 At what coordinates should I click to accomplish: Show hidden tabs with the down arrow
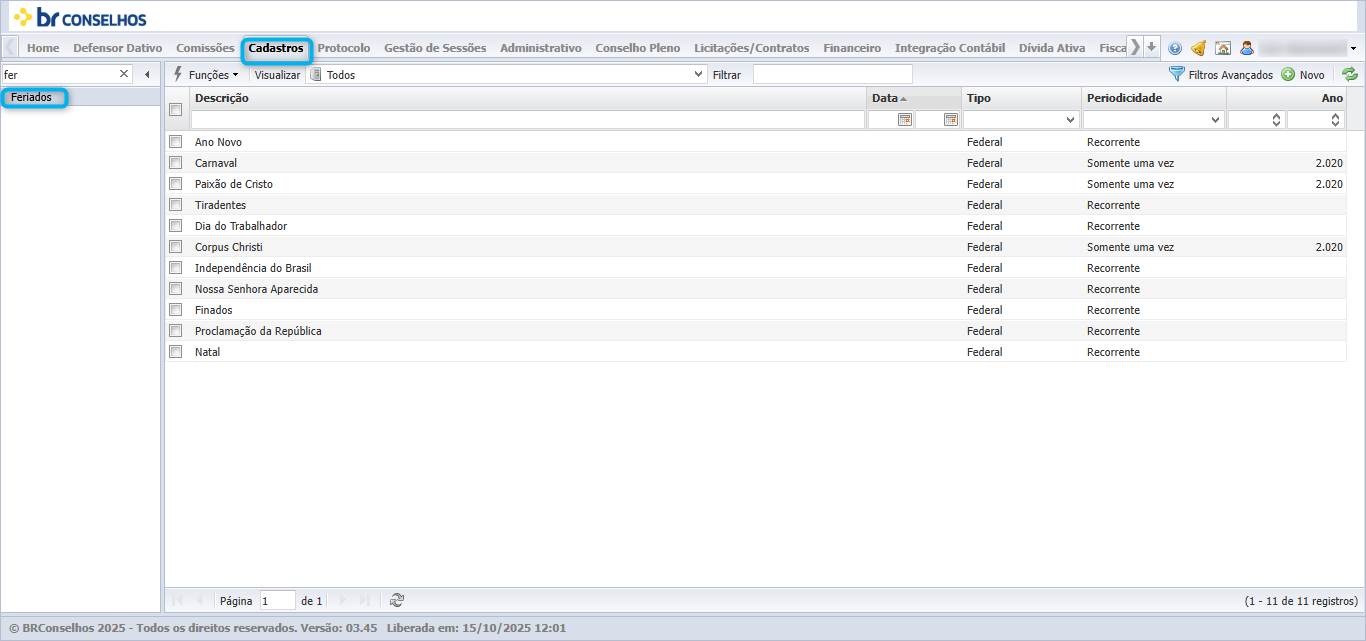(x=1151, y=47)
